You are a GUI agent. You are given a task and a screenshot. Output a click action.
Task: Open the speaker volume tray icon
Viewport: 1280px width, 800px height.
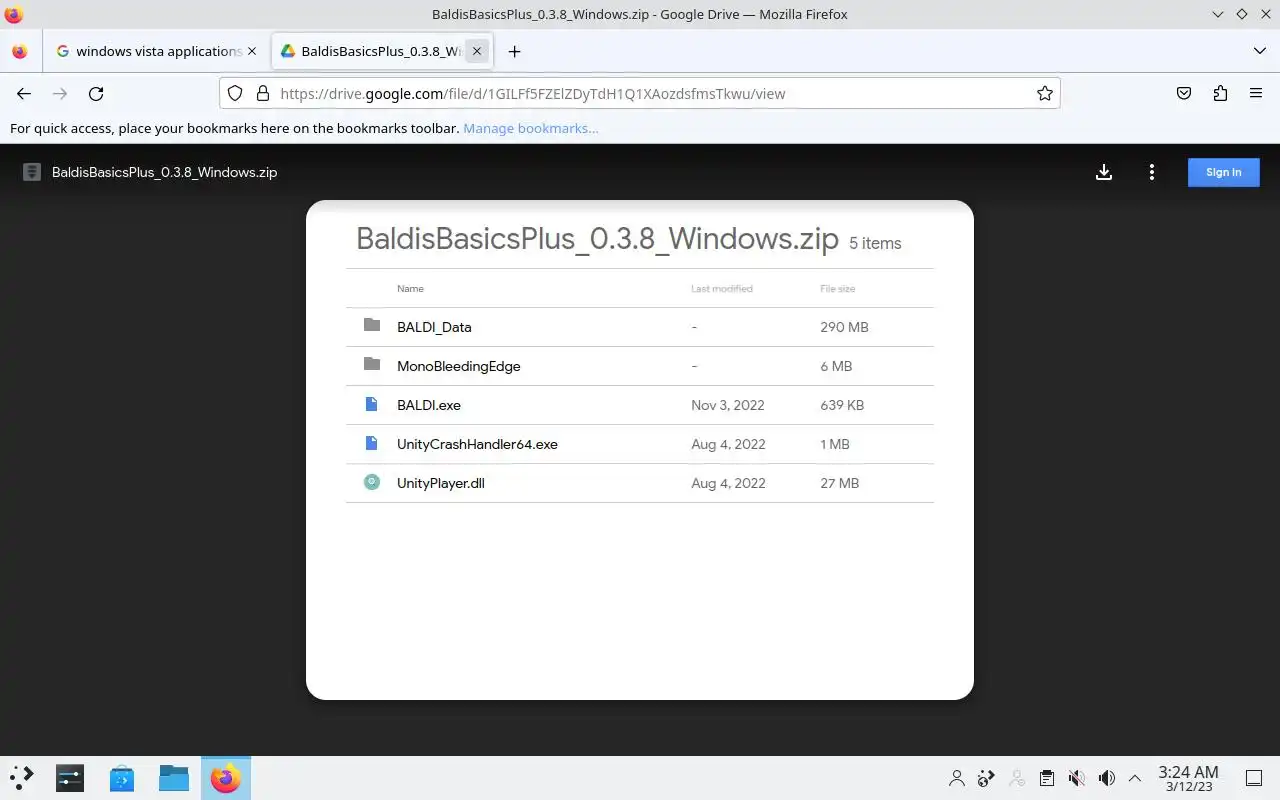tap(1106, 778)
